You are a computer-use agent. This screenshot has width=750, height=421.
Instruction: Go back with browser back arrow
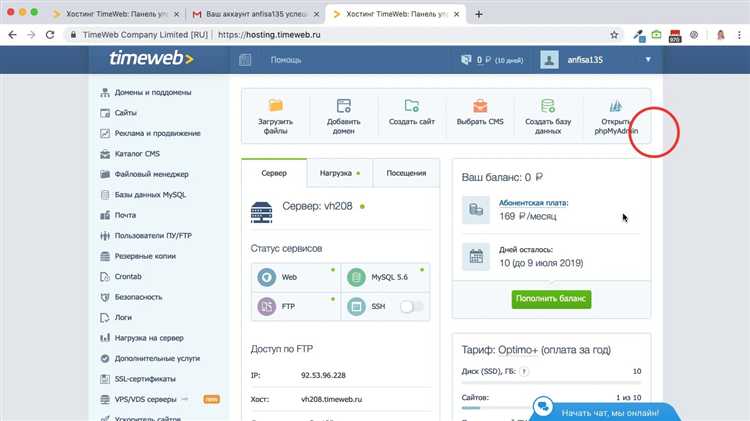coord(12,34)
